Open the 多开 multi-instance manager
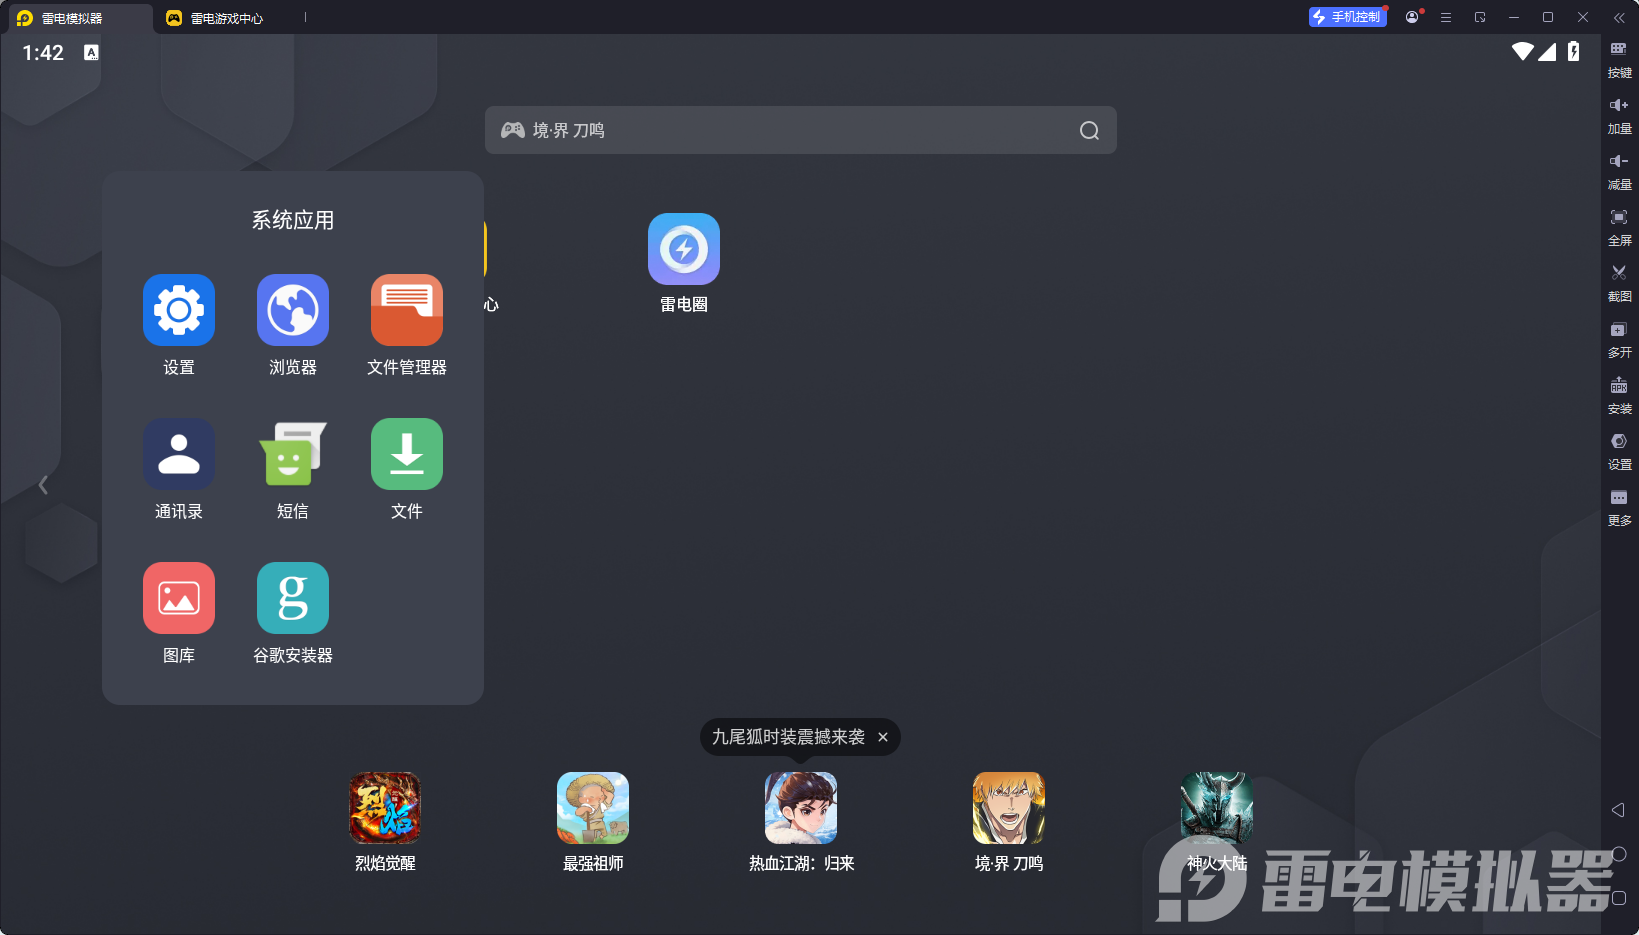 pyautogui.click(x=1619, y=340)
